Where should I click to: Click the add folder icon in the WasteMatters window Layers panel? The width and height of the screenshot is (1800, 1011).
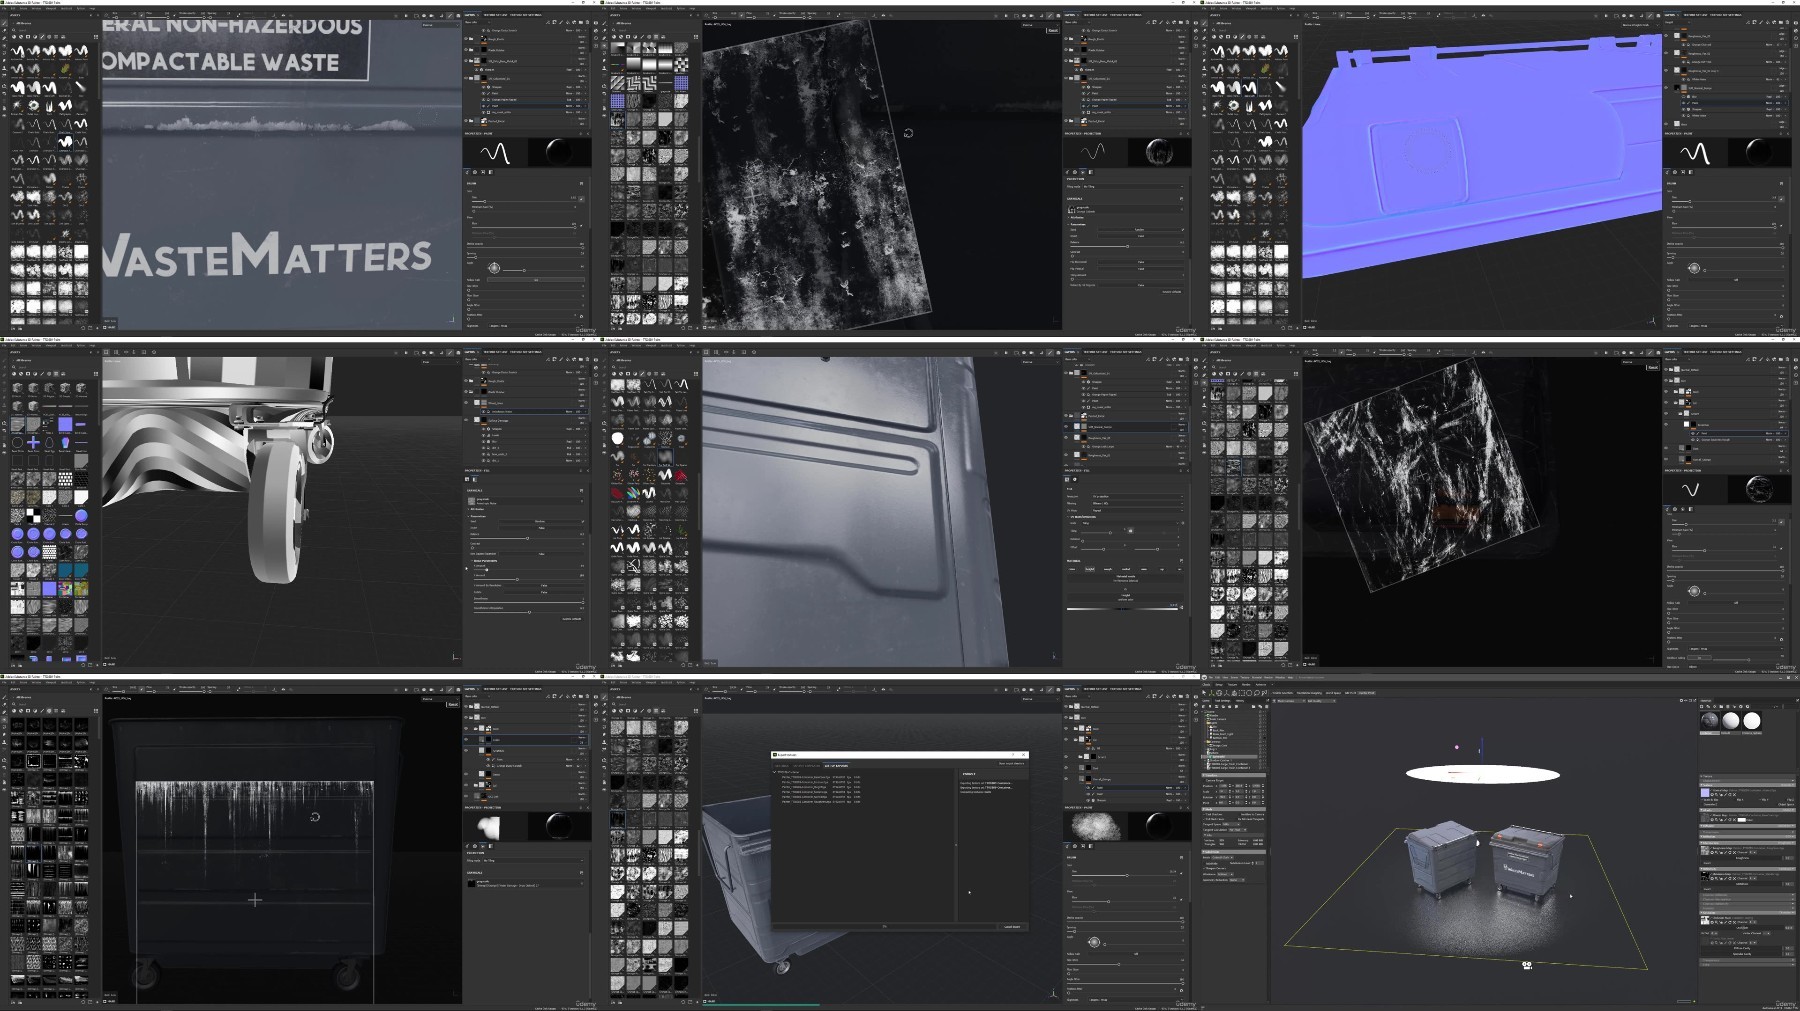click(x=581, y=22)
